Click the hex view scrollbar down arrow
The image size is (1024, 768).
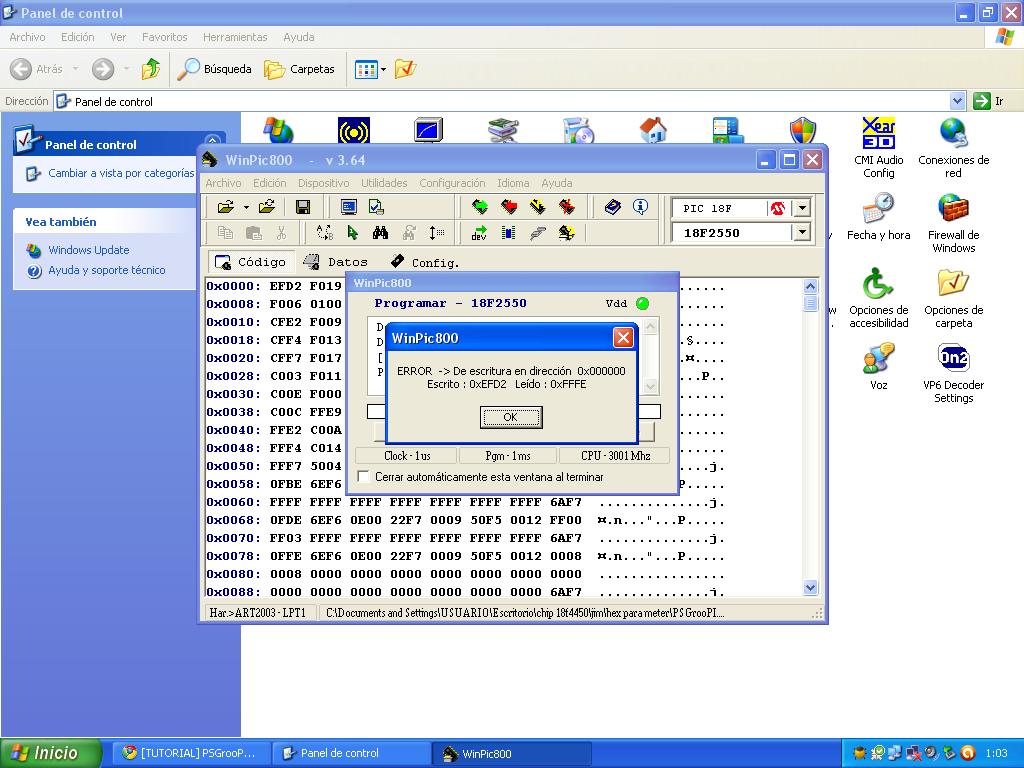click(810, 588)
